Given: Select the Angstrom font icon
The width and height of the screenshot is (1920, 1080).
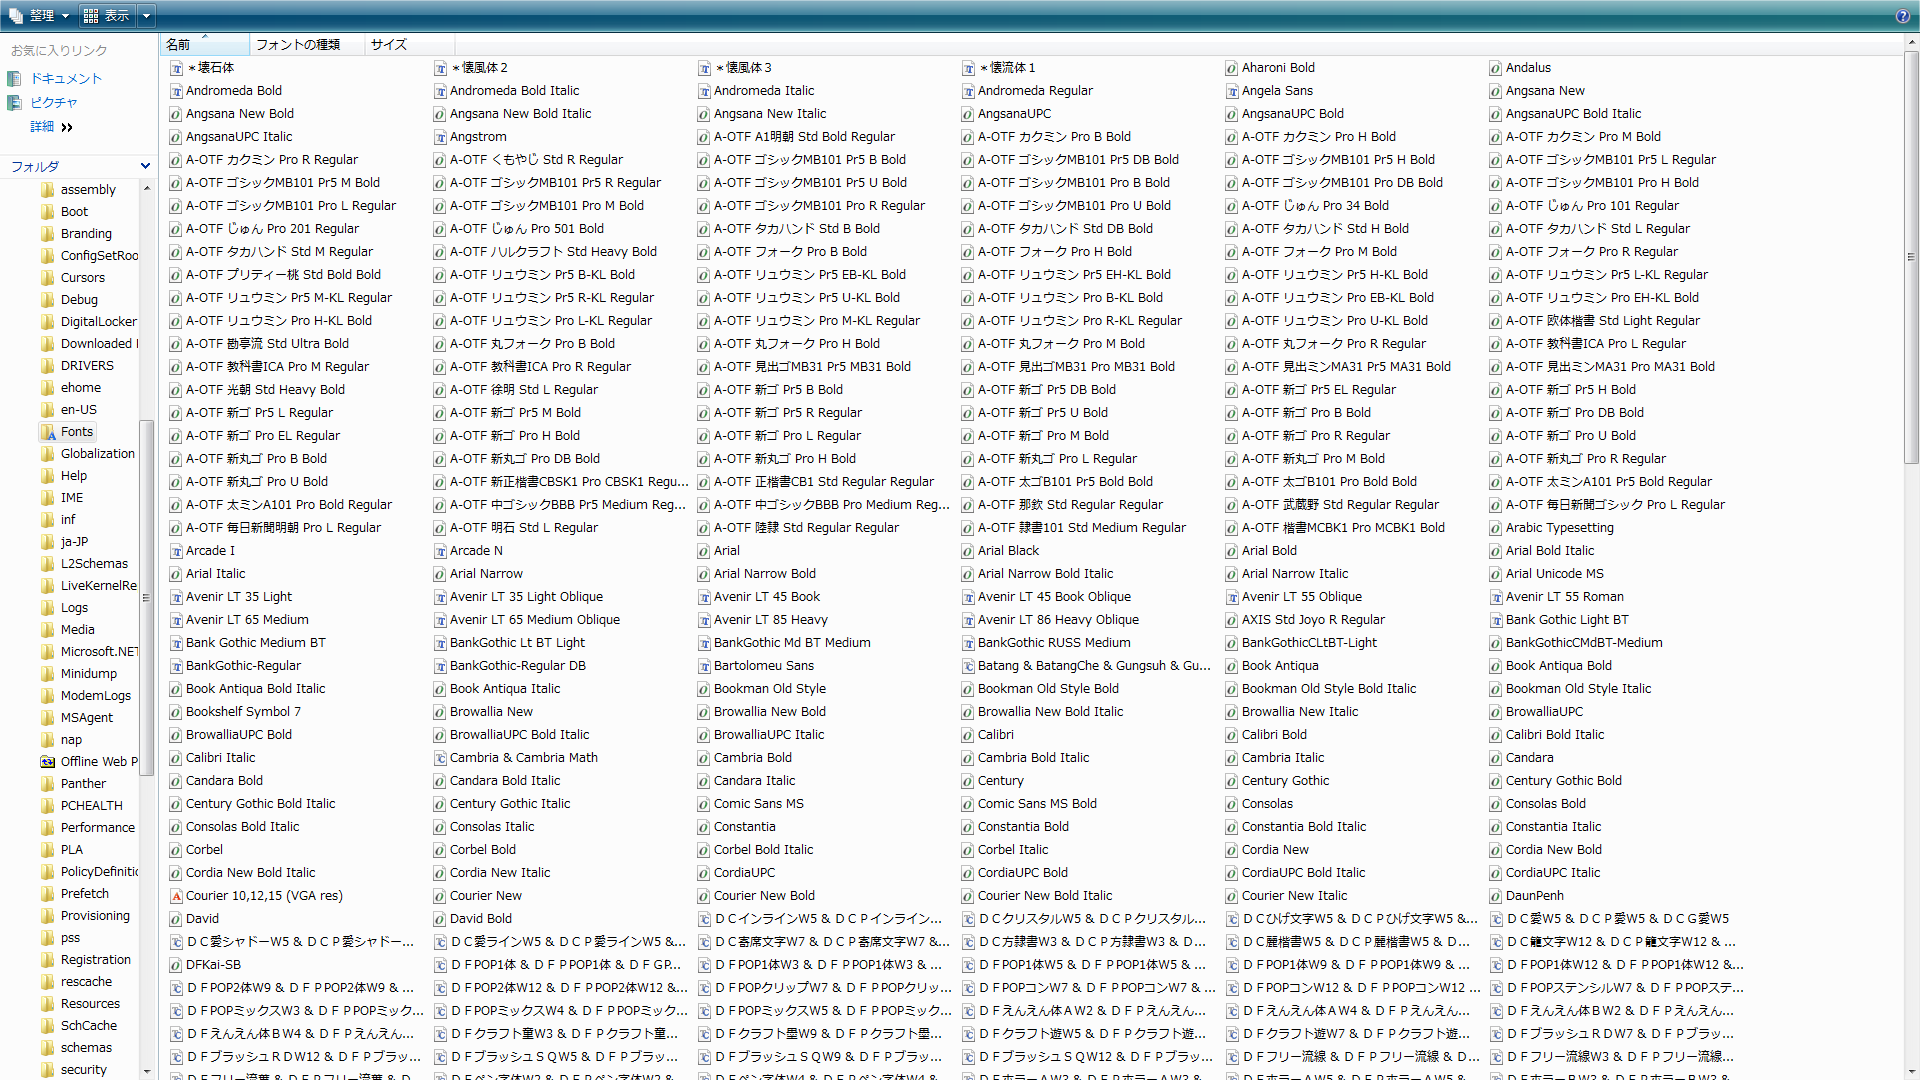Looking at the screenshot, I should 440,137.
